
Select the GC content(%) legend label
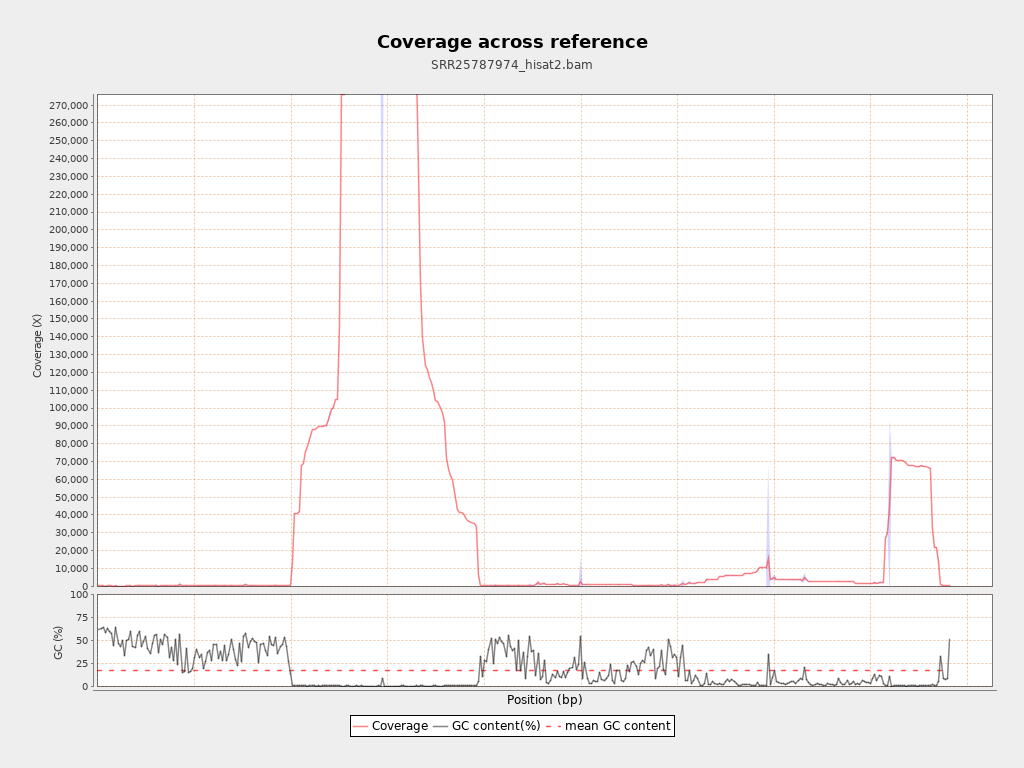click(496, 726)
